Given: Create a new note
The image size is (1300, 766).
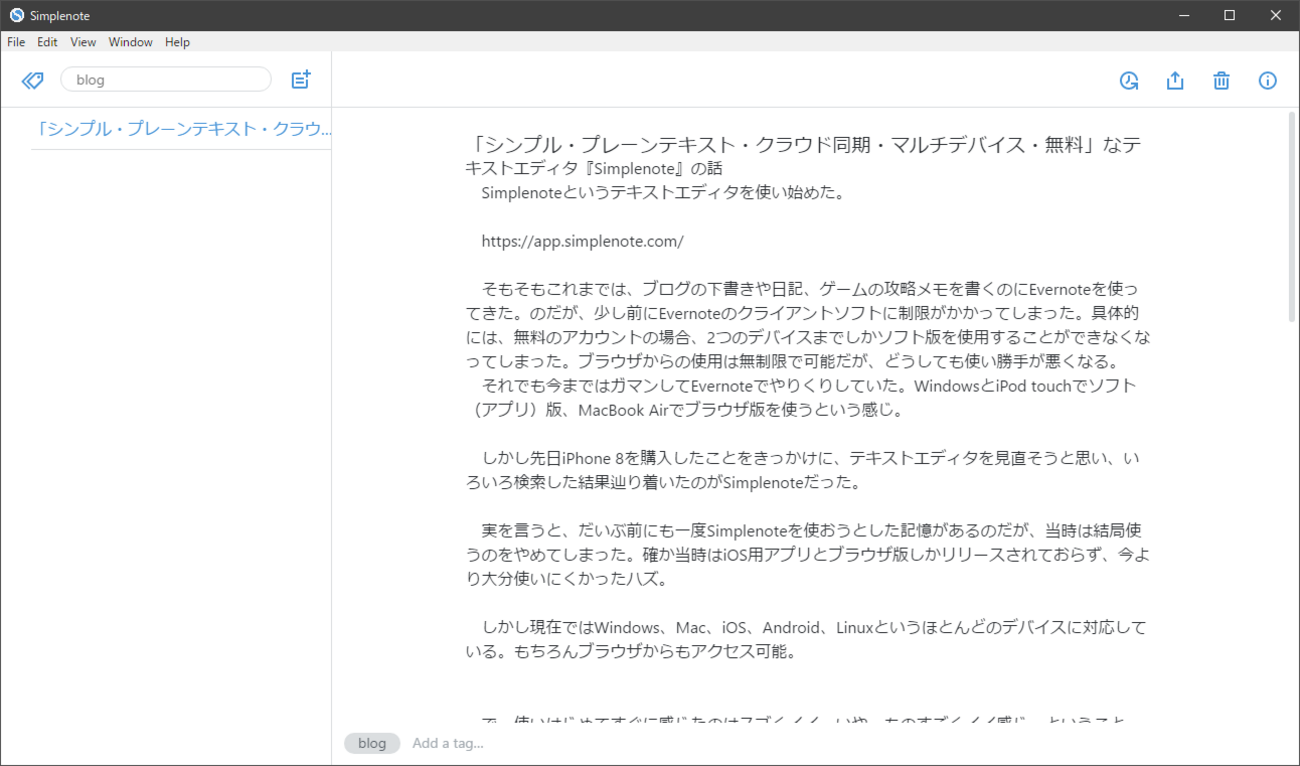Looking at the screenshot, I should tap(301, 80).
